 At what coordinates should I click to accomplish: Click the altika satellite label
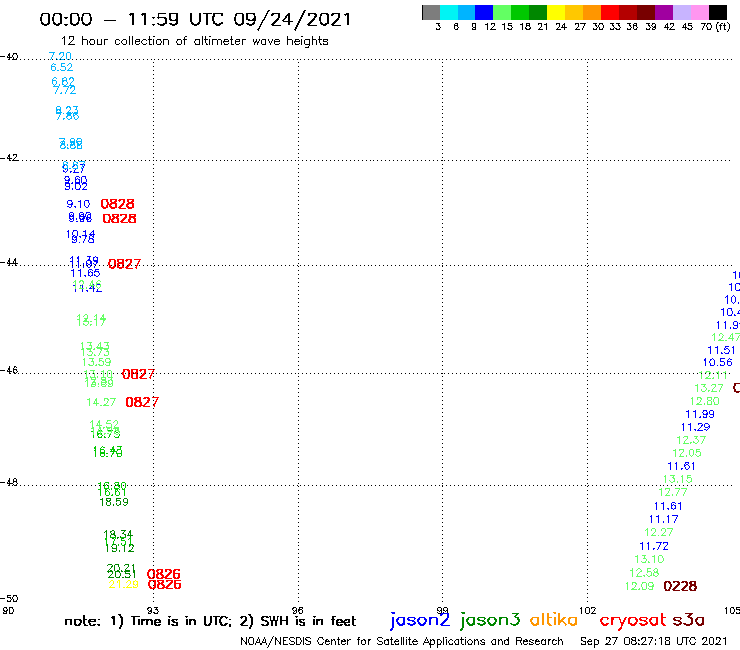[554, 620]
